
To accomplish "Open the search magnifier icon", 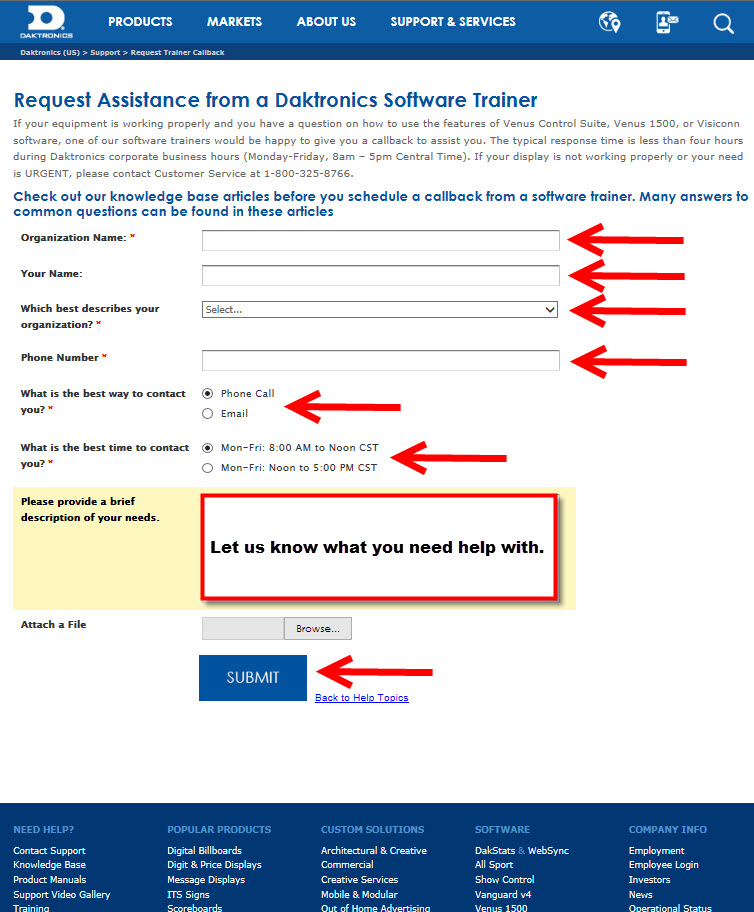I will tap(724, 23).
